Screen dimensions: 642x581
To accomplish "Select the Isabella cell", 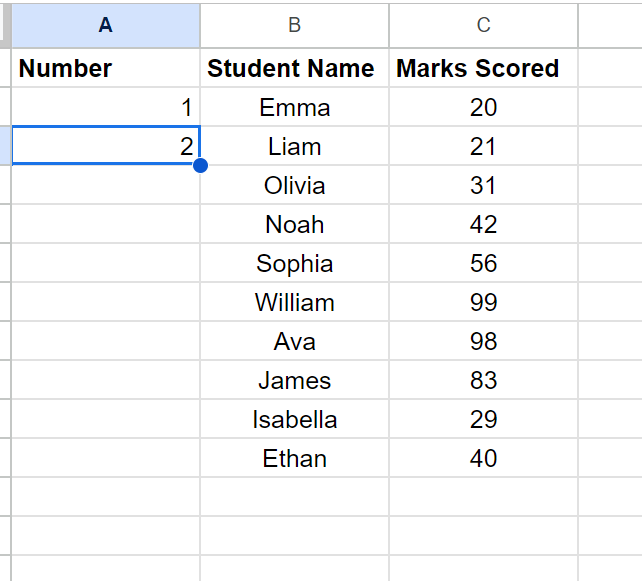I will click(294, 420).
